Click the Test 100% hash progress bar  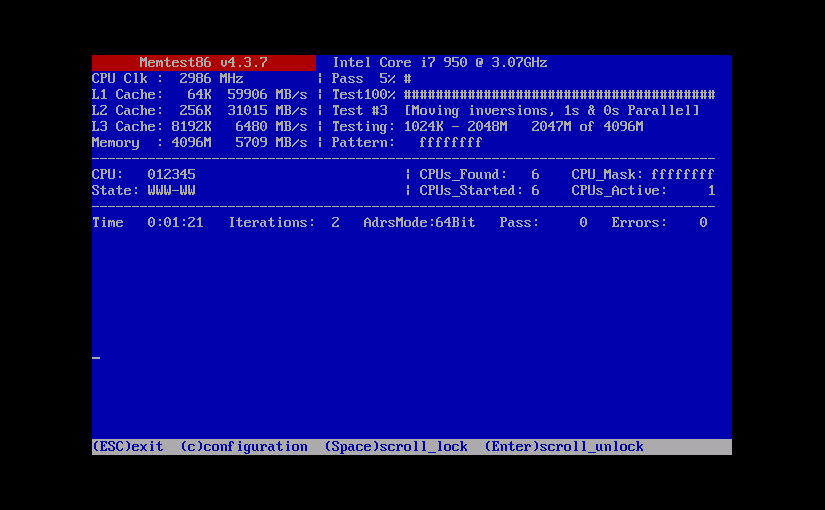point(559,95)
